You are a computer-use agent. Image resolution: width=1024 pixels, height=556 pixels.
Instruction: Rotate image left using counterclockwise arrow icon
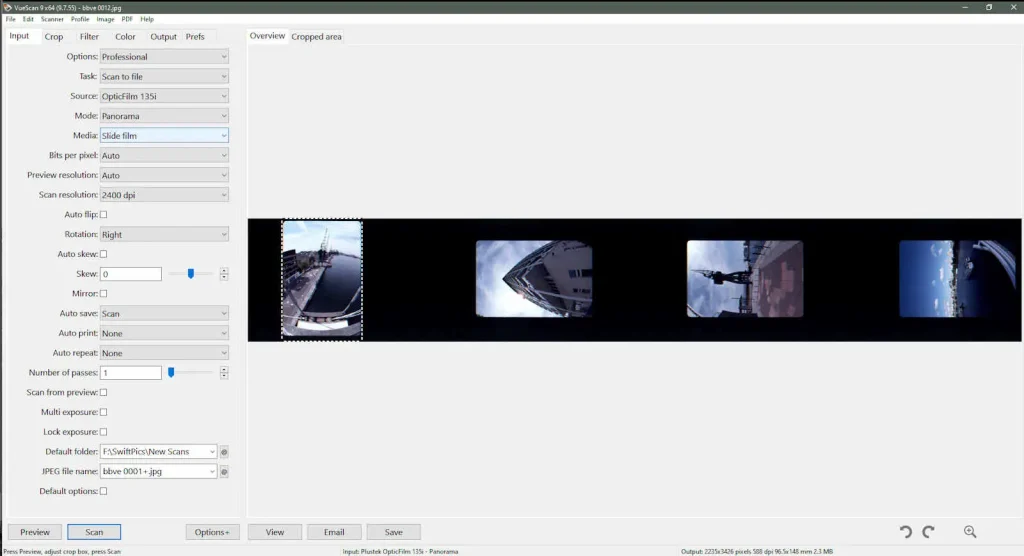pos(905,532)
